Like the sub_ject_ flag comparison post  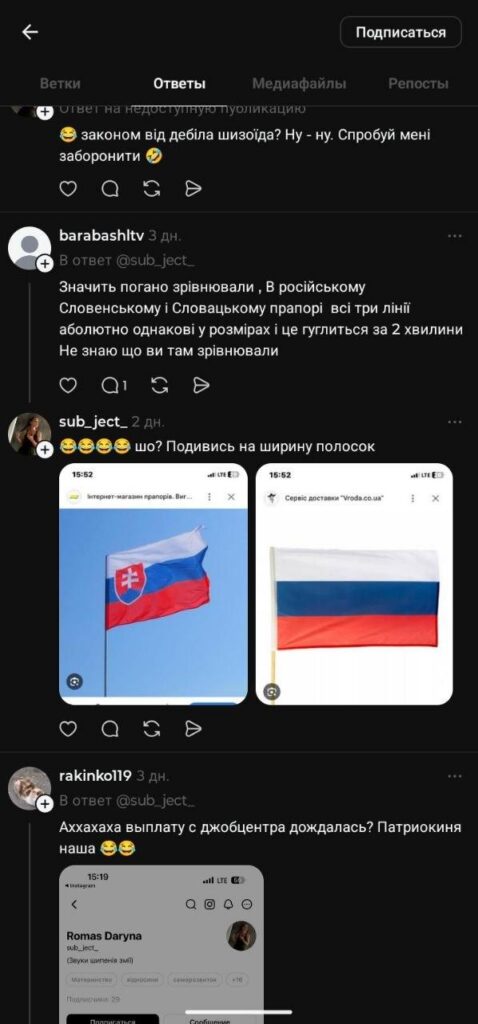(68, 728)
